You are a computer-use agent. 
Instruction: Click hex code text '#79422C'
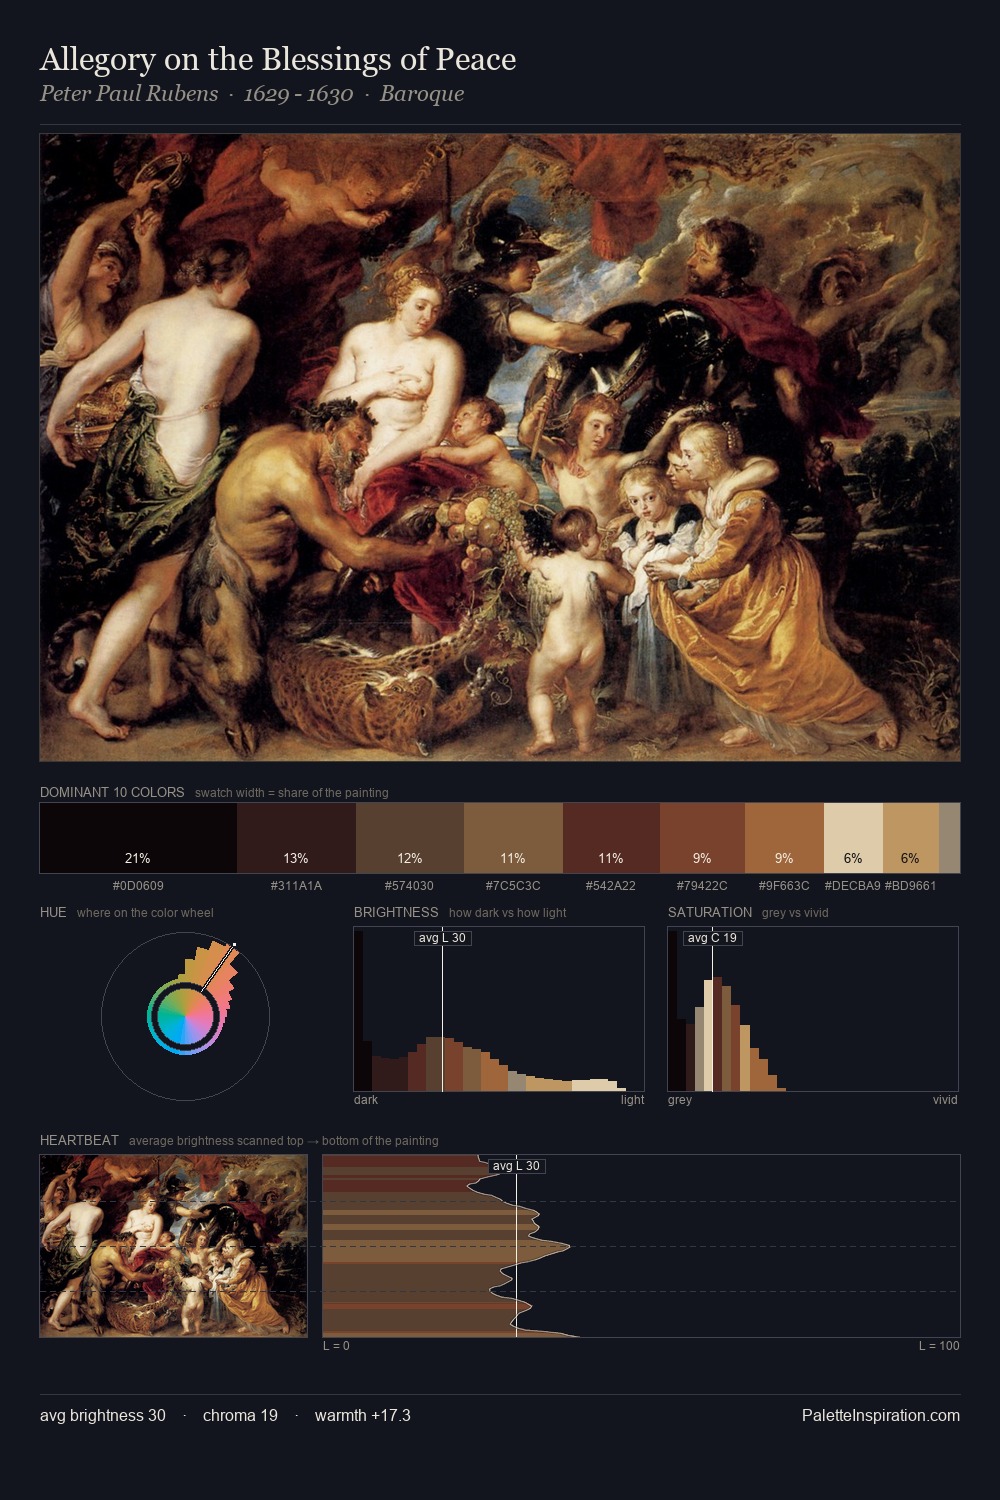coord(702,886)
